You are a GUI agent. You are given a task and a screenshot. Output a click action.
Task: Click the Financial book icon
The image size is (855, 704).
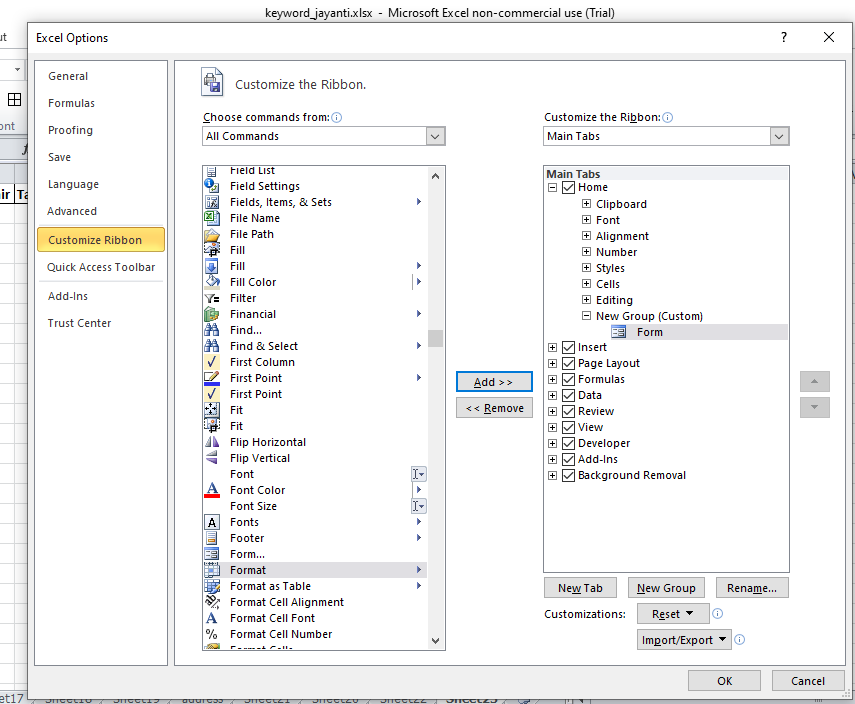[212, 314]
